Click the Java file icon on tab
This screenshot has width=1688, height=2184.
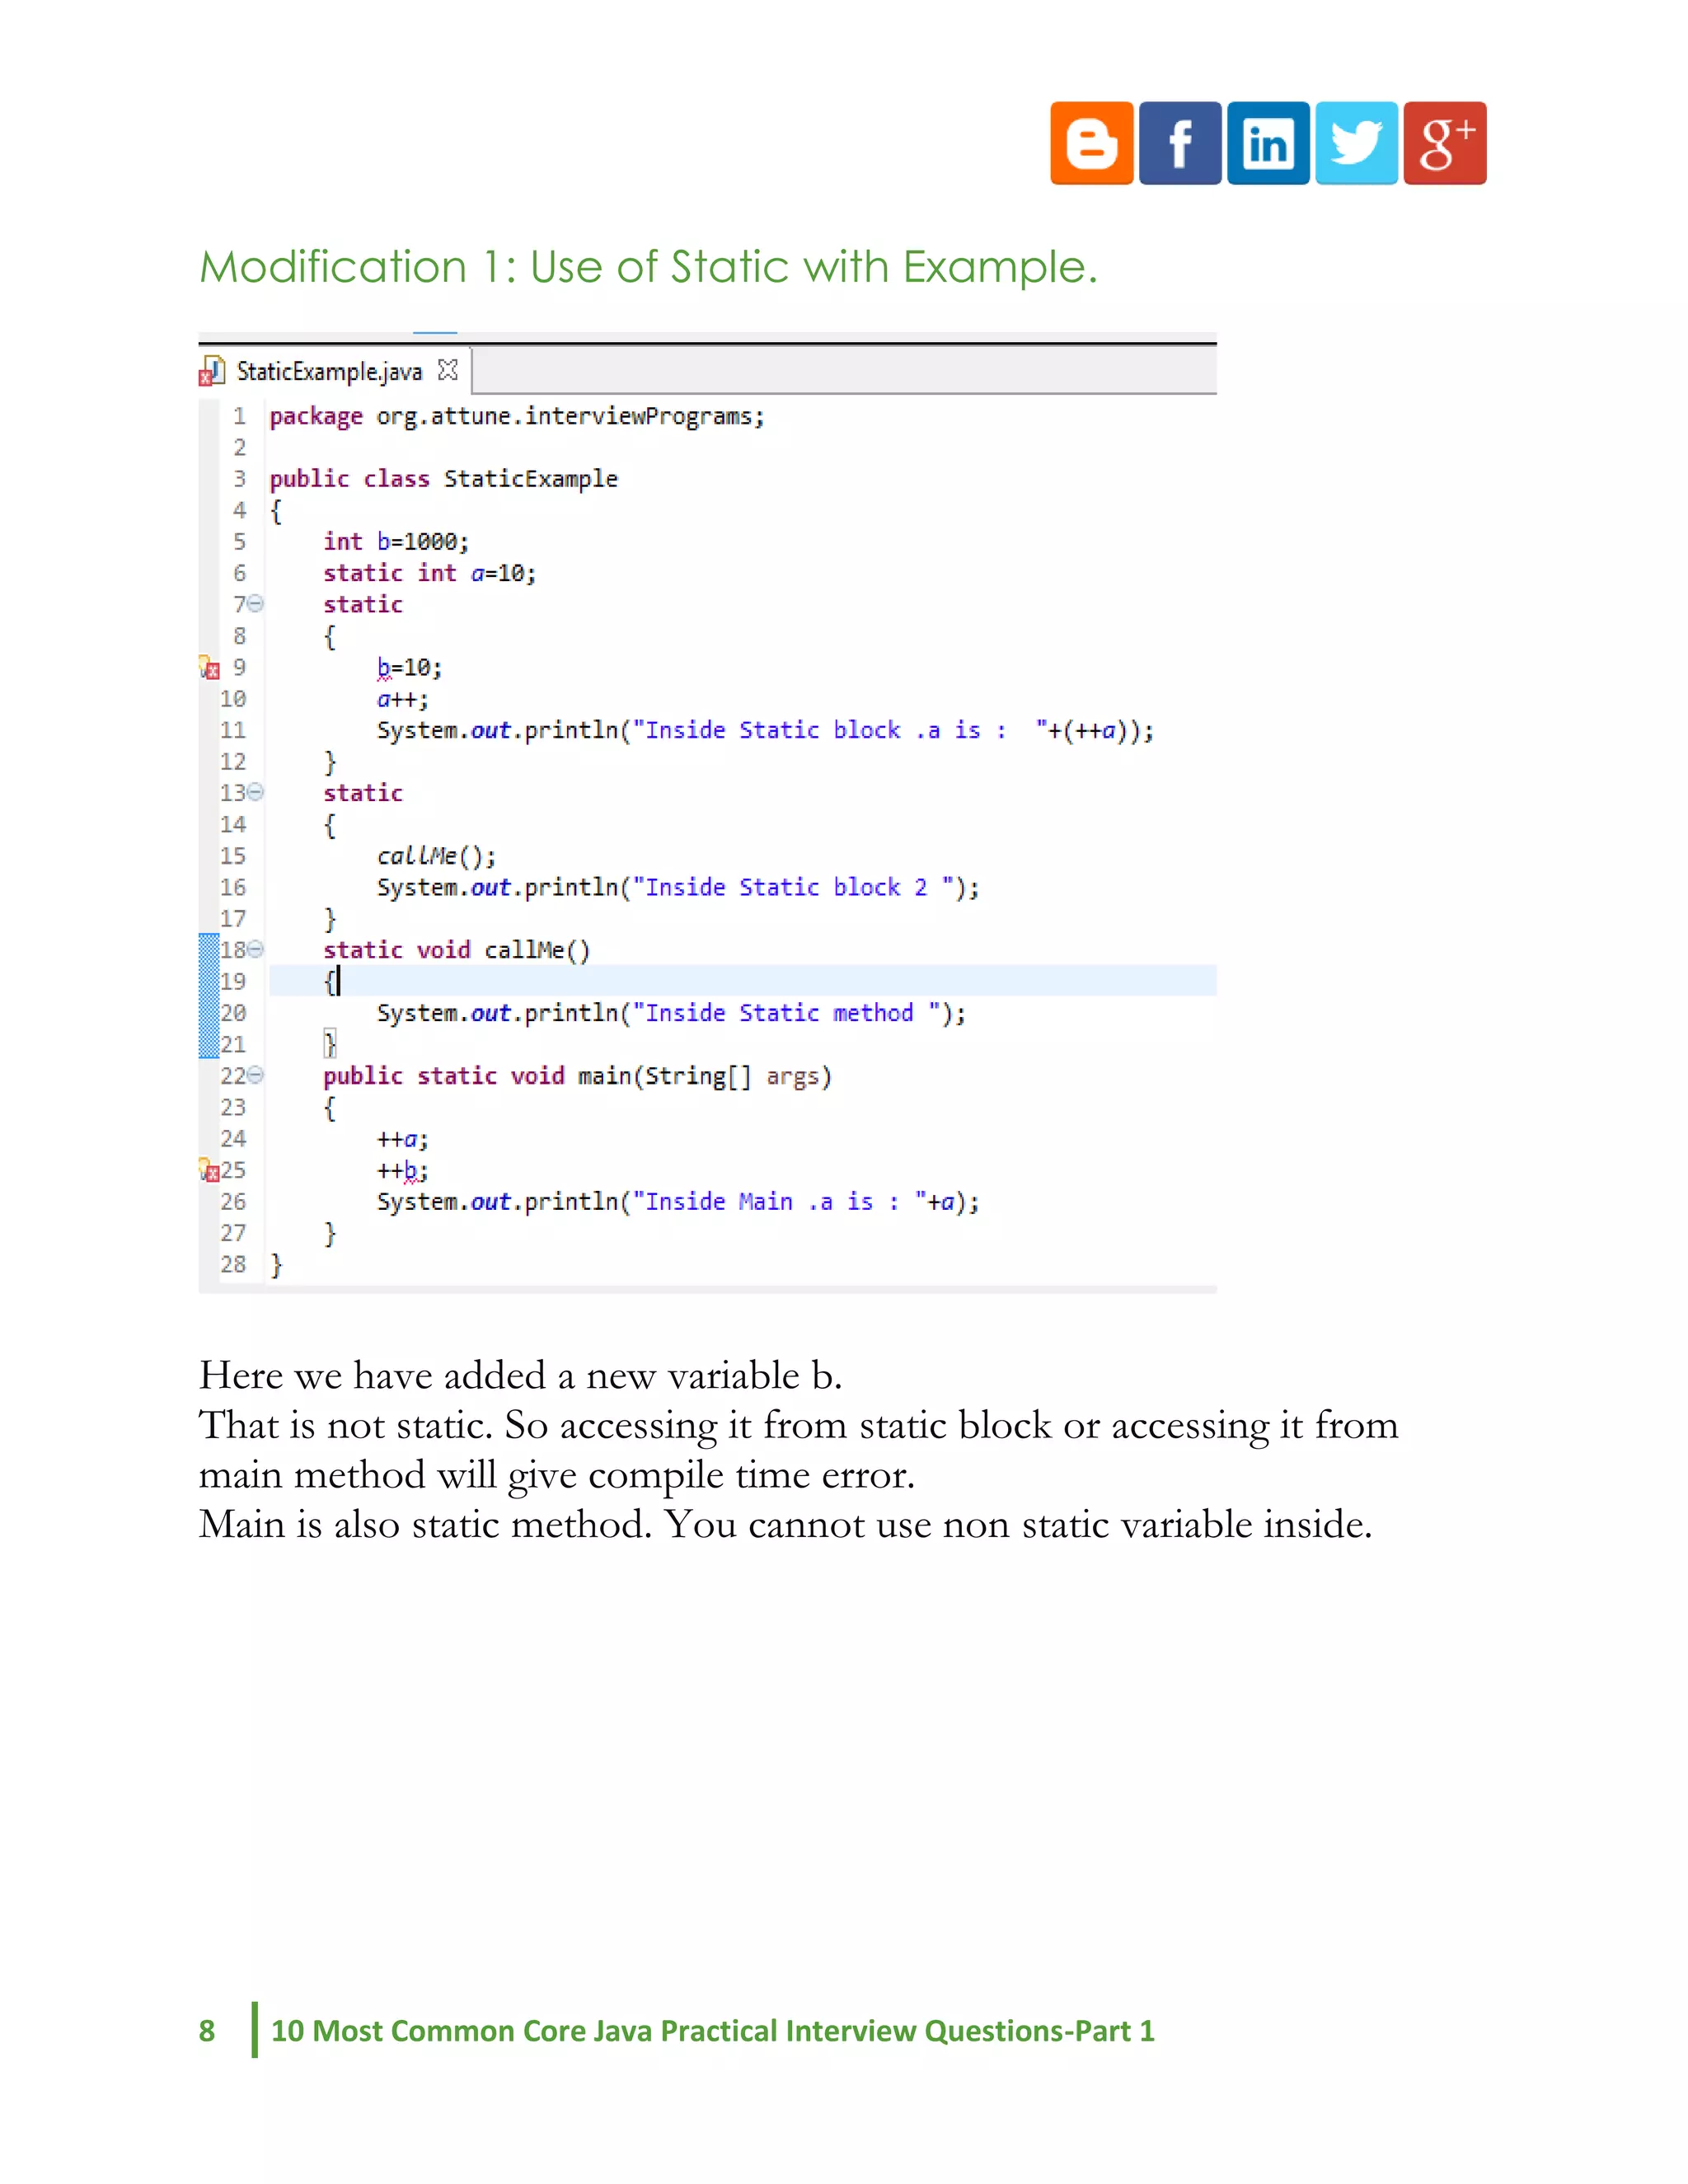pos(212,372)
